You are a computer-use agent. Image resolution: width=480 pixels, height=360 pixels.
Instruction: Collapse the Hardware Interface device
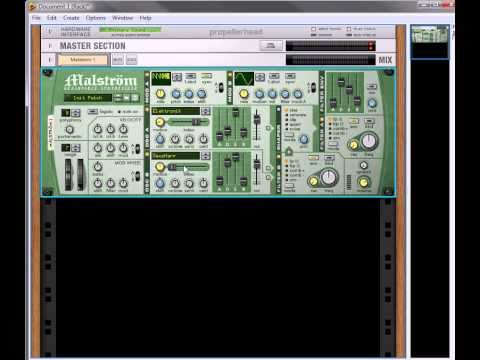click(x=50, y=31)
